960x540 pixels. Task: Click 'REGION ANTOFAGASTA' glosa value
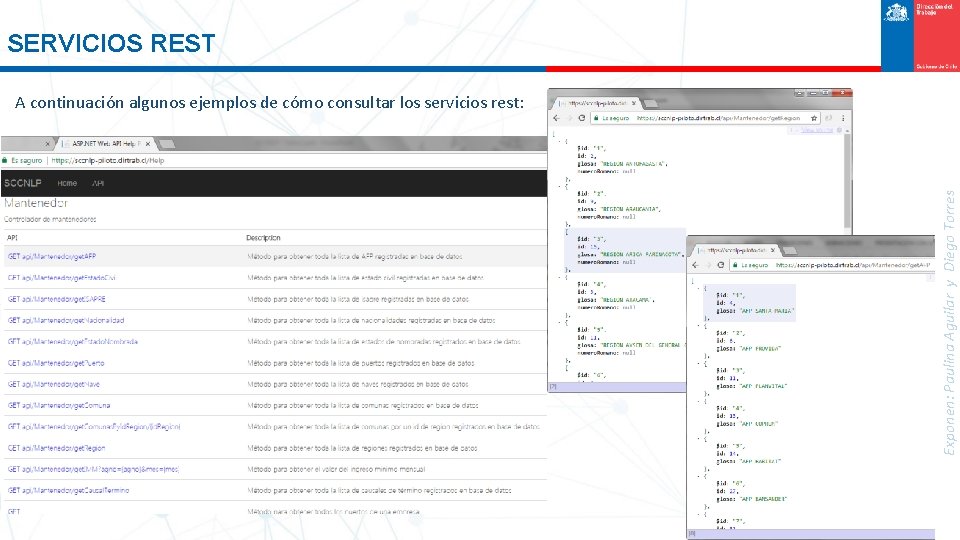pos(633,163)
